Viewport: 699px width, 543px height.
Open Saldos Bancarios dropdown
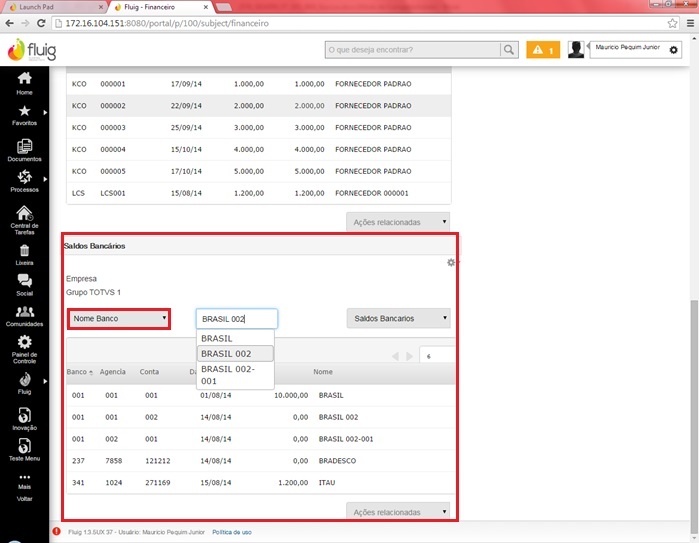tap(399, 318)
